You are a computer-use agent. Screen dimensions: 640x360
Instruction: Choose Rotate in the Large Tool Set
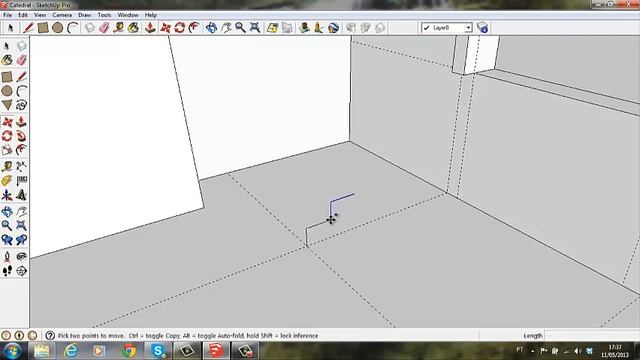(x=7, y=136)
